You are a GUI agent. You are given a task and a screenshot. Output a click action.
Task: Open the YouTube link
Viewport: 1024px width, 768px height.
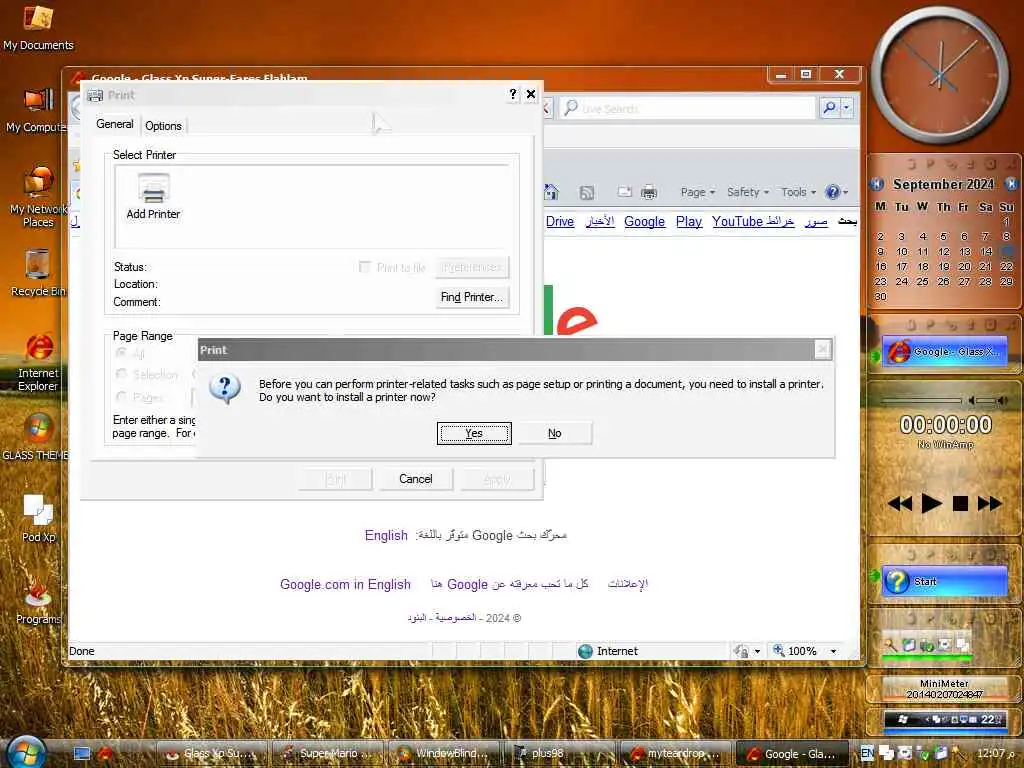(x=737, y=221)
